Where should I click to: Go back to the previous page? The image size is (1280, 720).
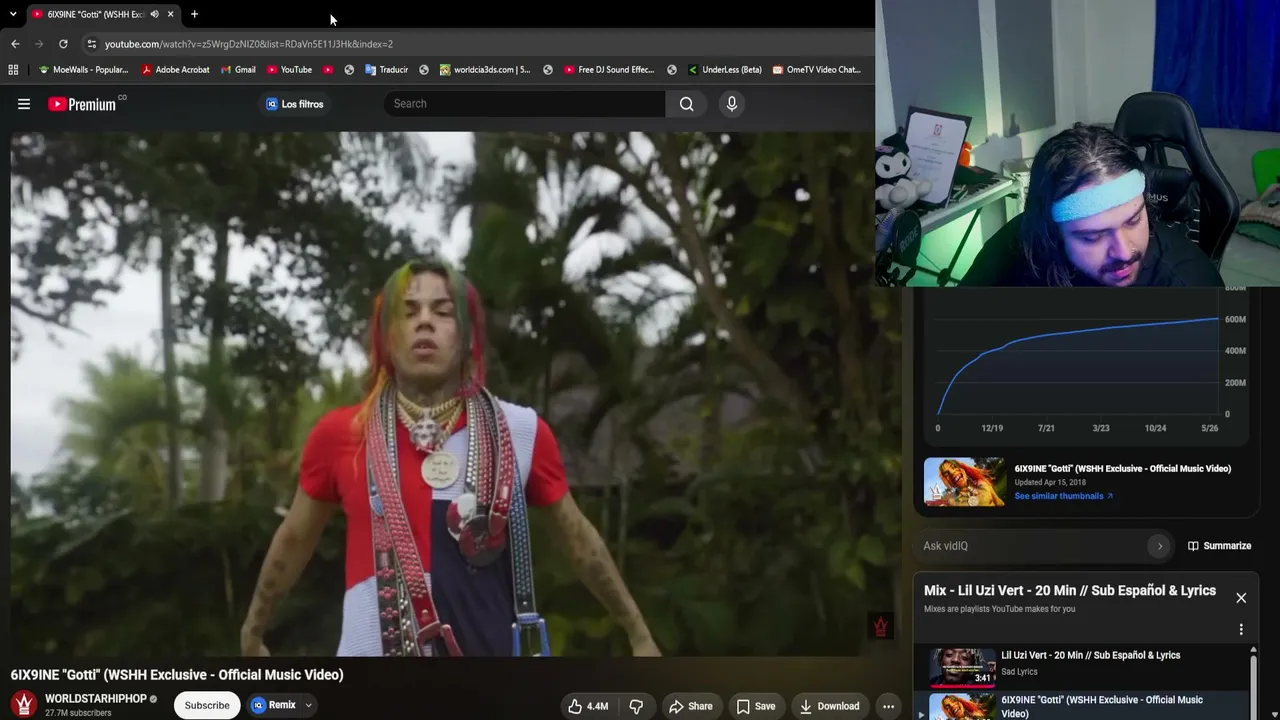pyautogui.click(x=15, y=44)
